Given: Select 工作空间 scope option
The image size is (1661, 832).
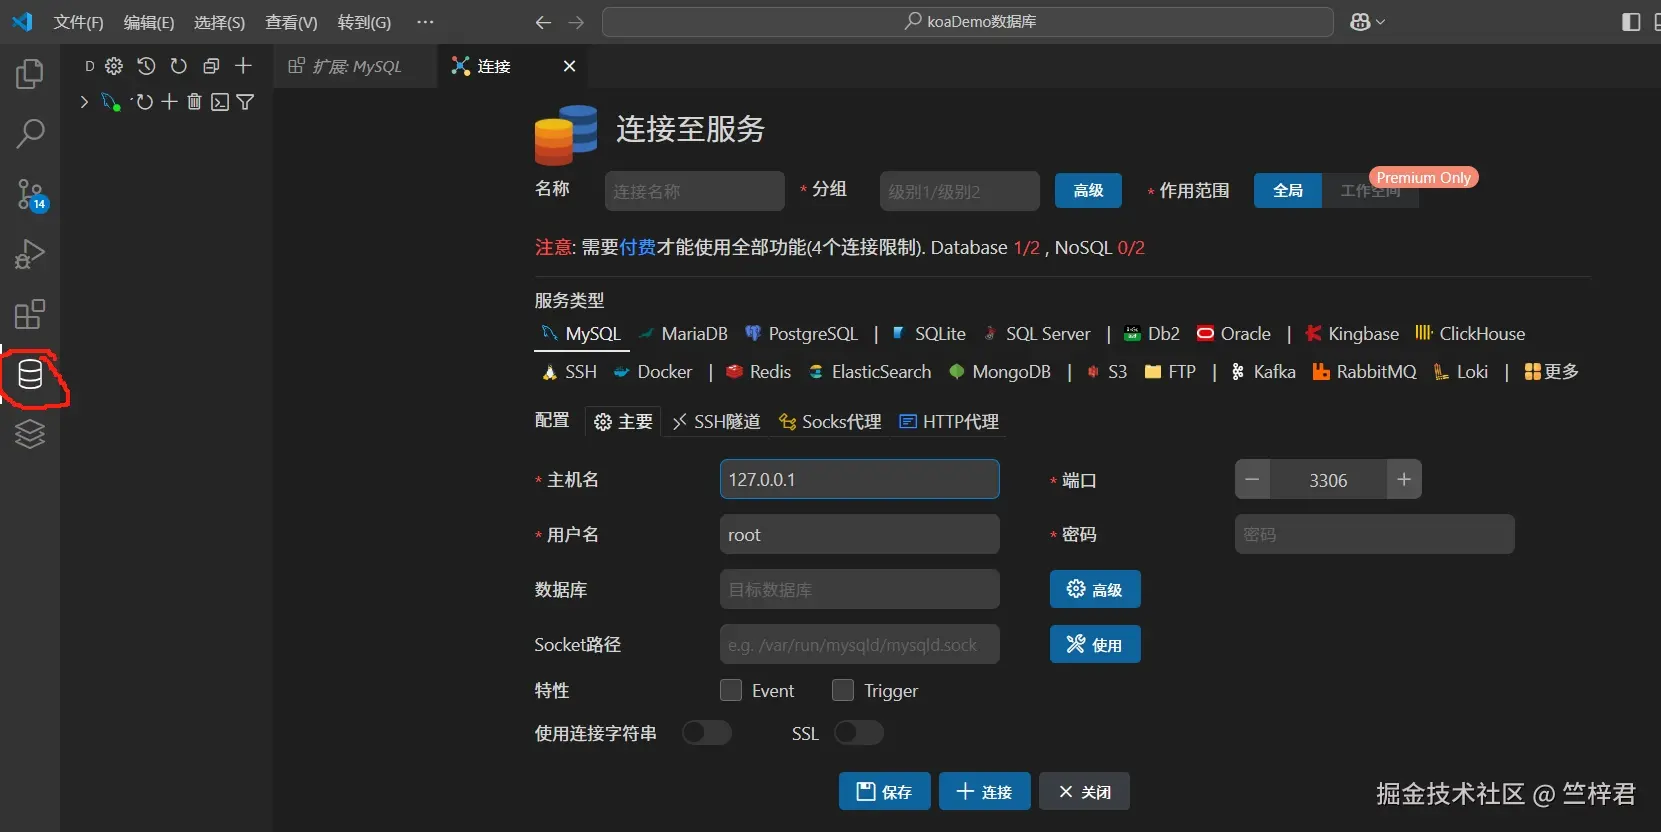Looking at the screenshot, I should (x=1370, y=190).
